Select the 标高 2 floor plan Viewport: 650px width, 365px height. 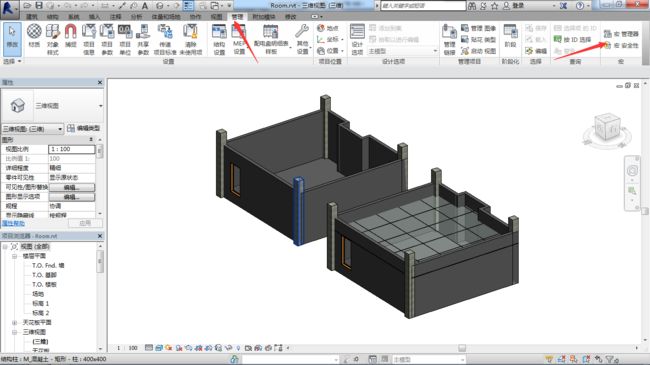[41, 313]
